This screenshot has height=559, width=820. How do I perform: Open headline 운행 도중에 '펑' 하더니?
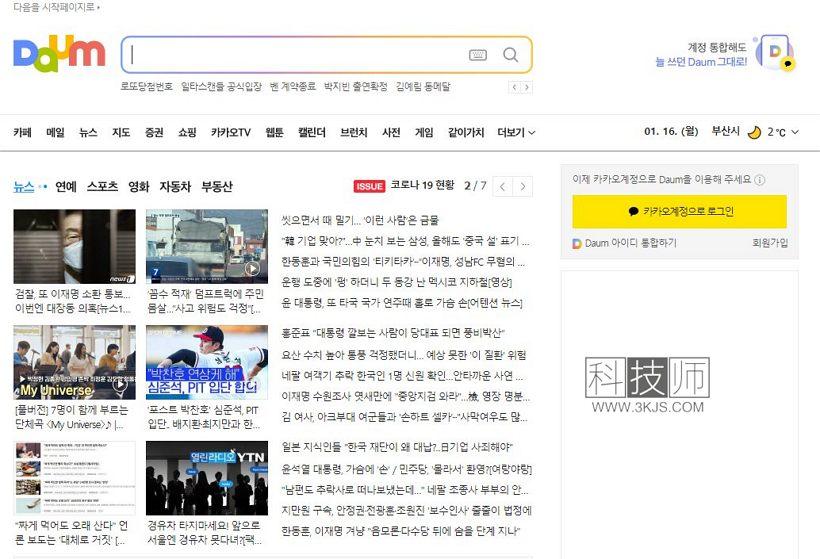click(396, 282)
